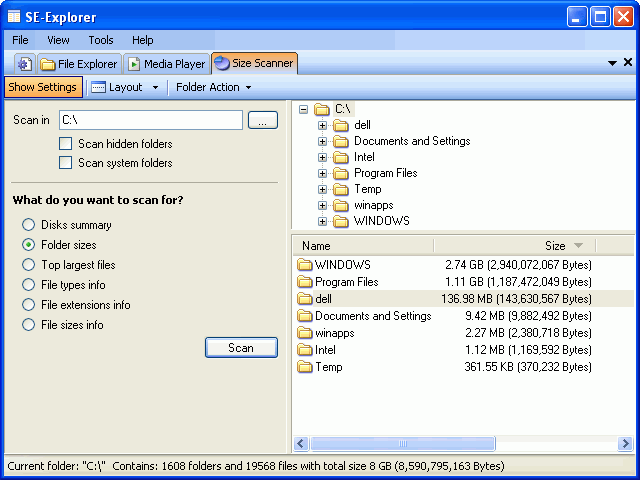640x480 pixels.
Task: Expand the Documents and Settings tree node
Action: [322, 141]
